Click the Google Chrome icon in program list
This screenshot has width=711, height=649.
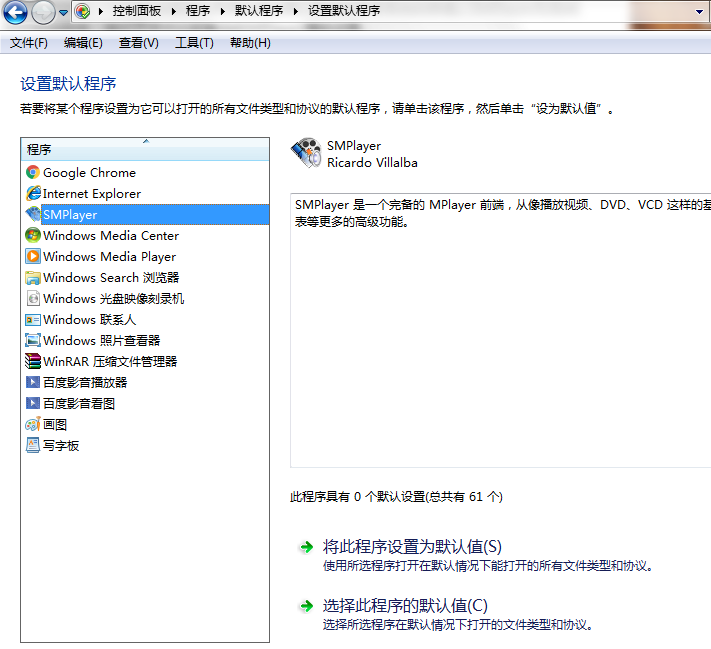(33, 172)
